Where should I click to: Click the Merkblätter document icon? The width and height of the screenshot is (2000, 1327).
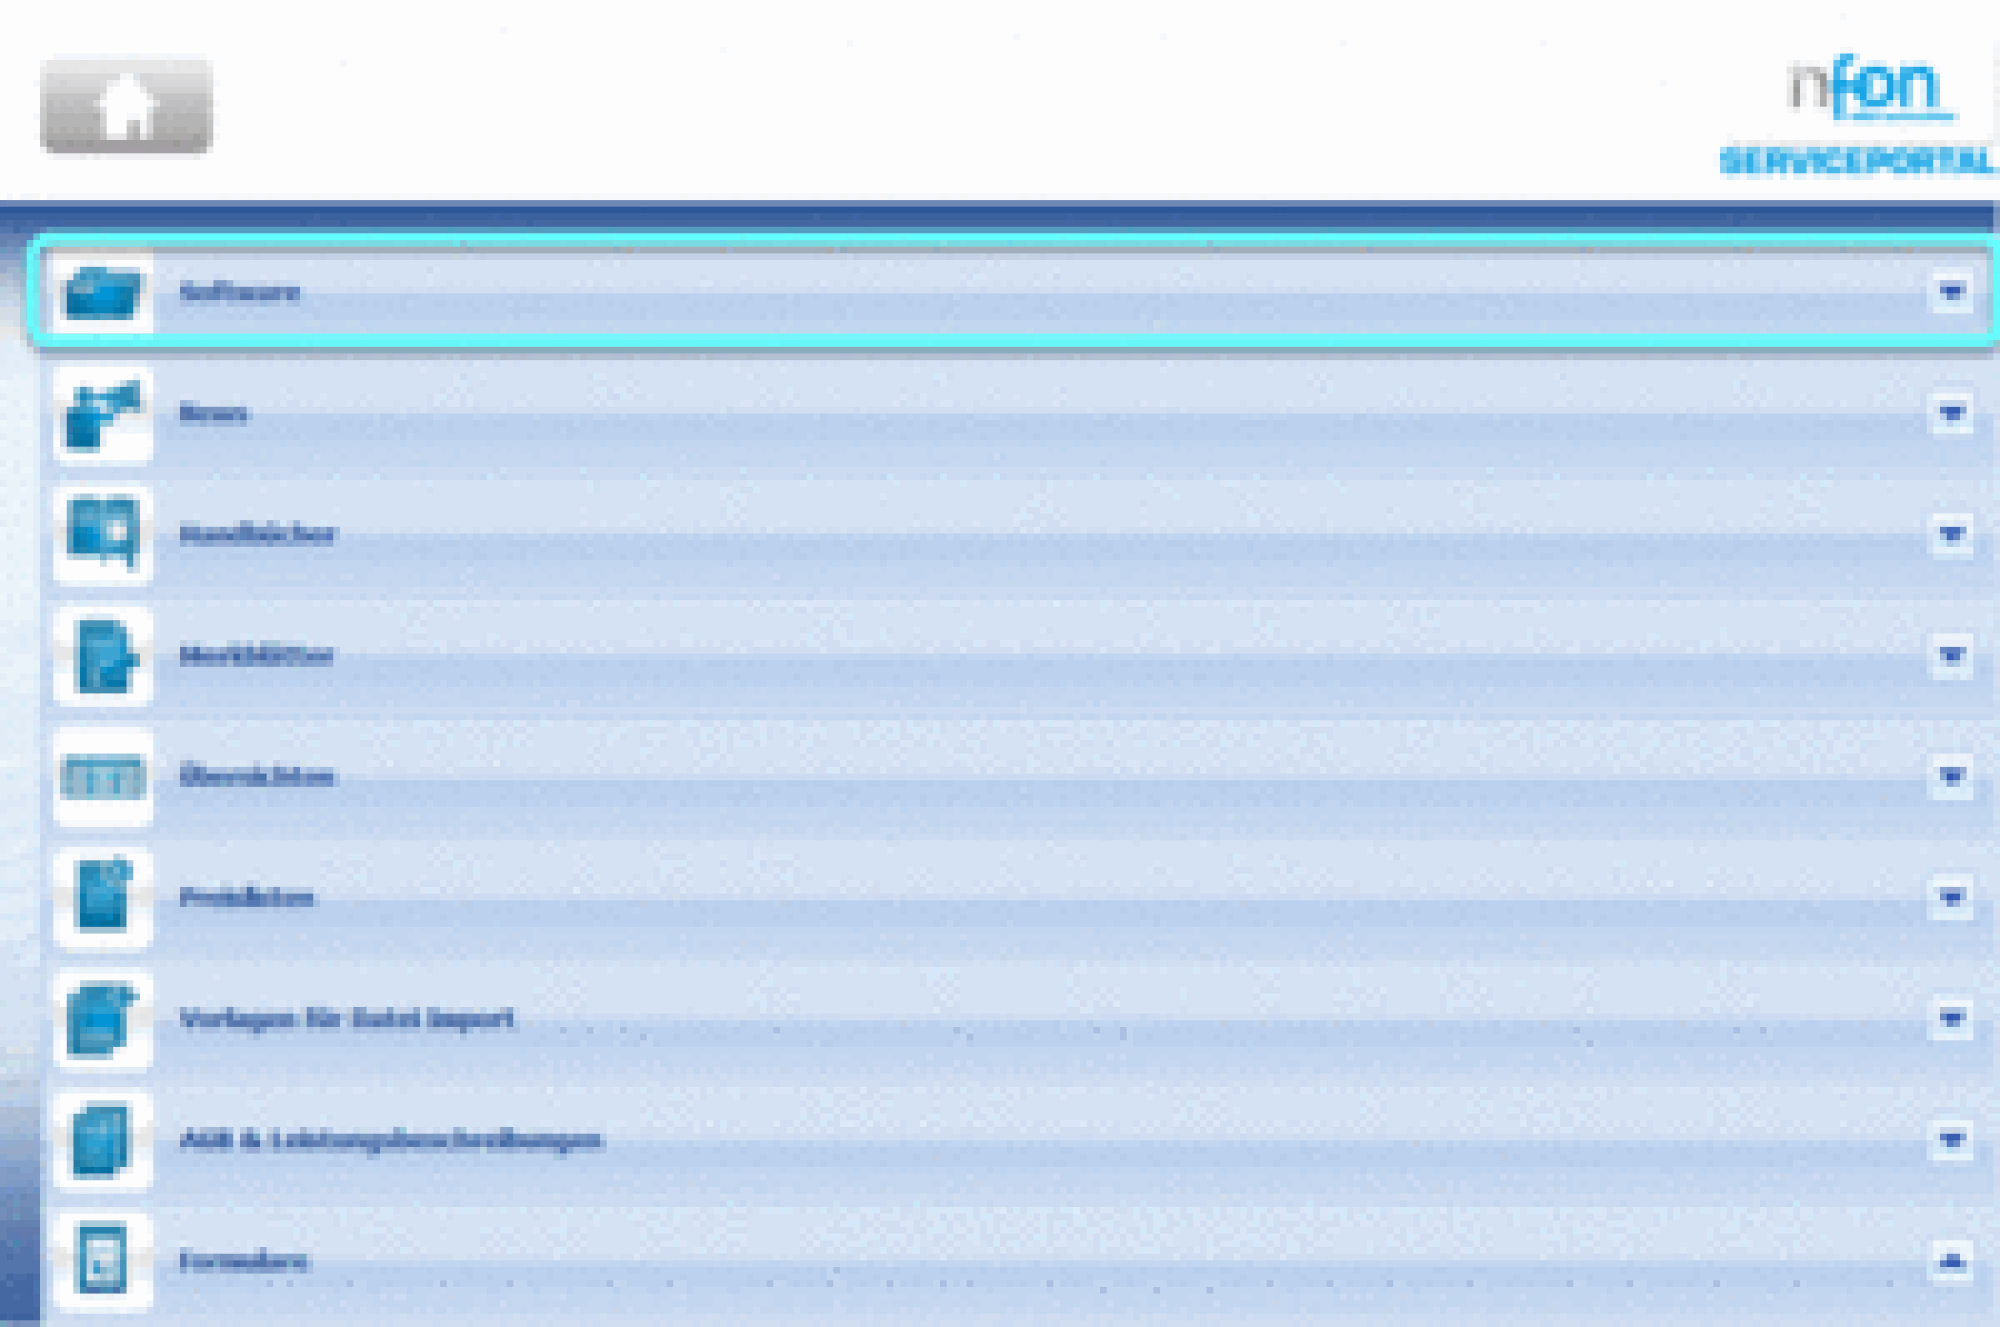[x=102, y=656]
